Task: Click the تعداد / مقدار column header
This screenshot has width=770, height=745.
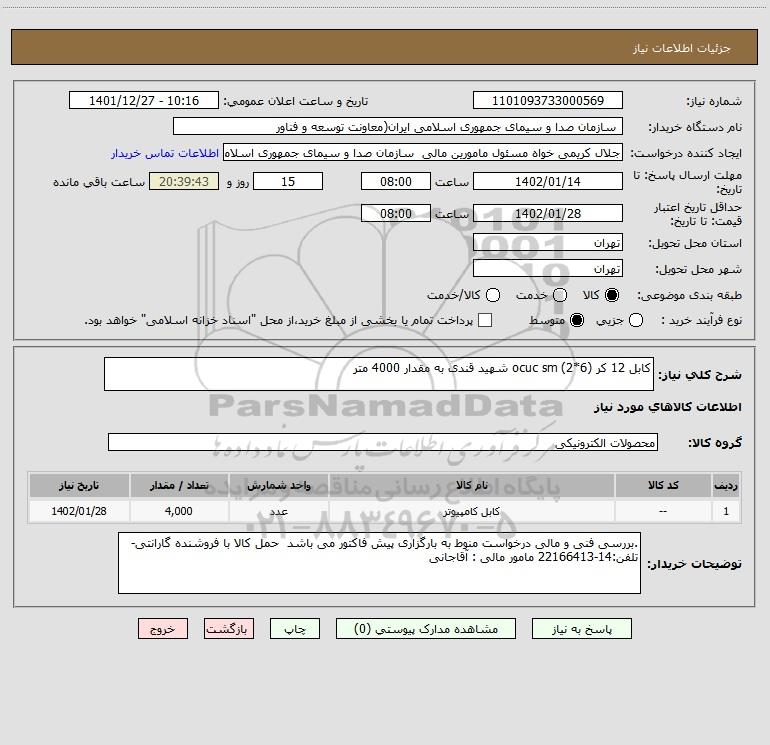Action: (179, 485)
